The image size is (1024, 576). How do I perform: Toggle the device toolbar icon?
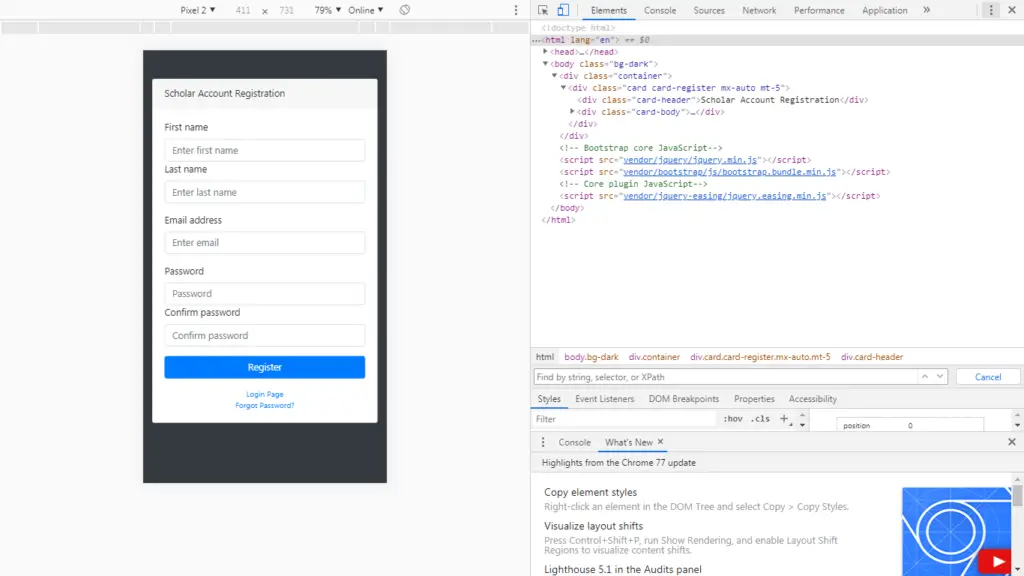pyautogui.click(x=562, y=10)
